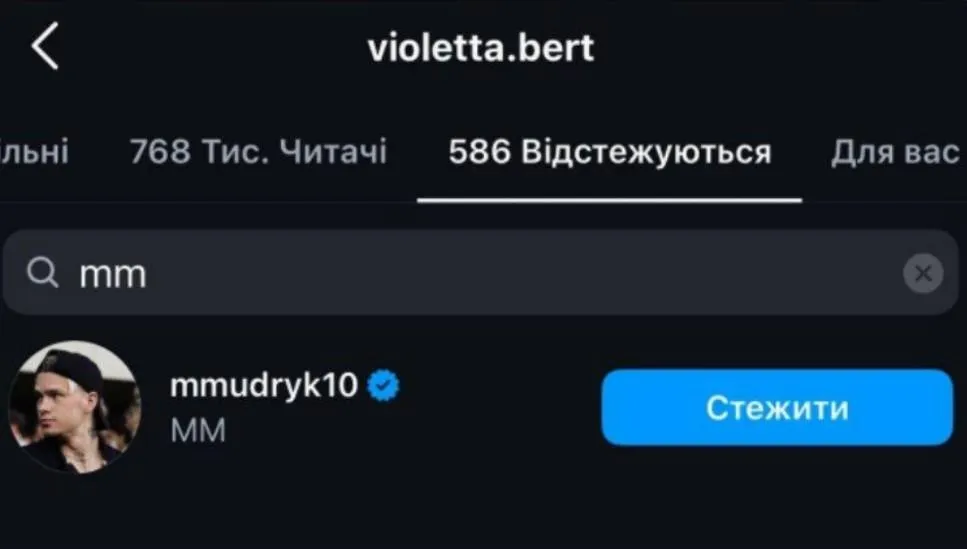Screen dimensions: 967x549
Task: Click the magnifying glass search icon
Action: coord(42,273)
